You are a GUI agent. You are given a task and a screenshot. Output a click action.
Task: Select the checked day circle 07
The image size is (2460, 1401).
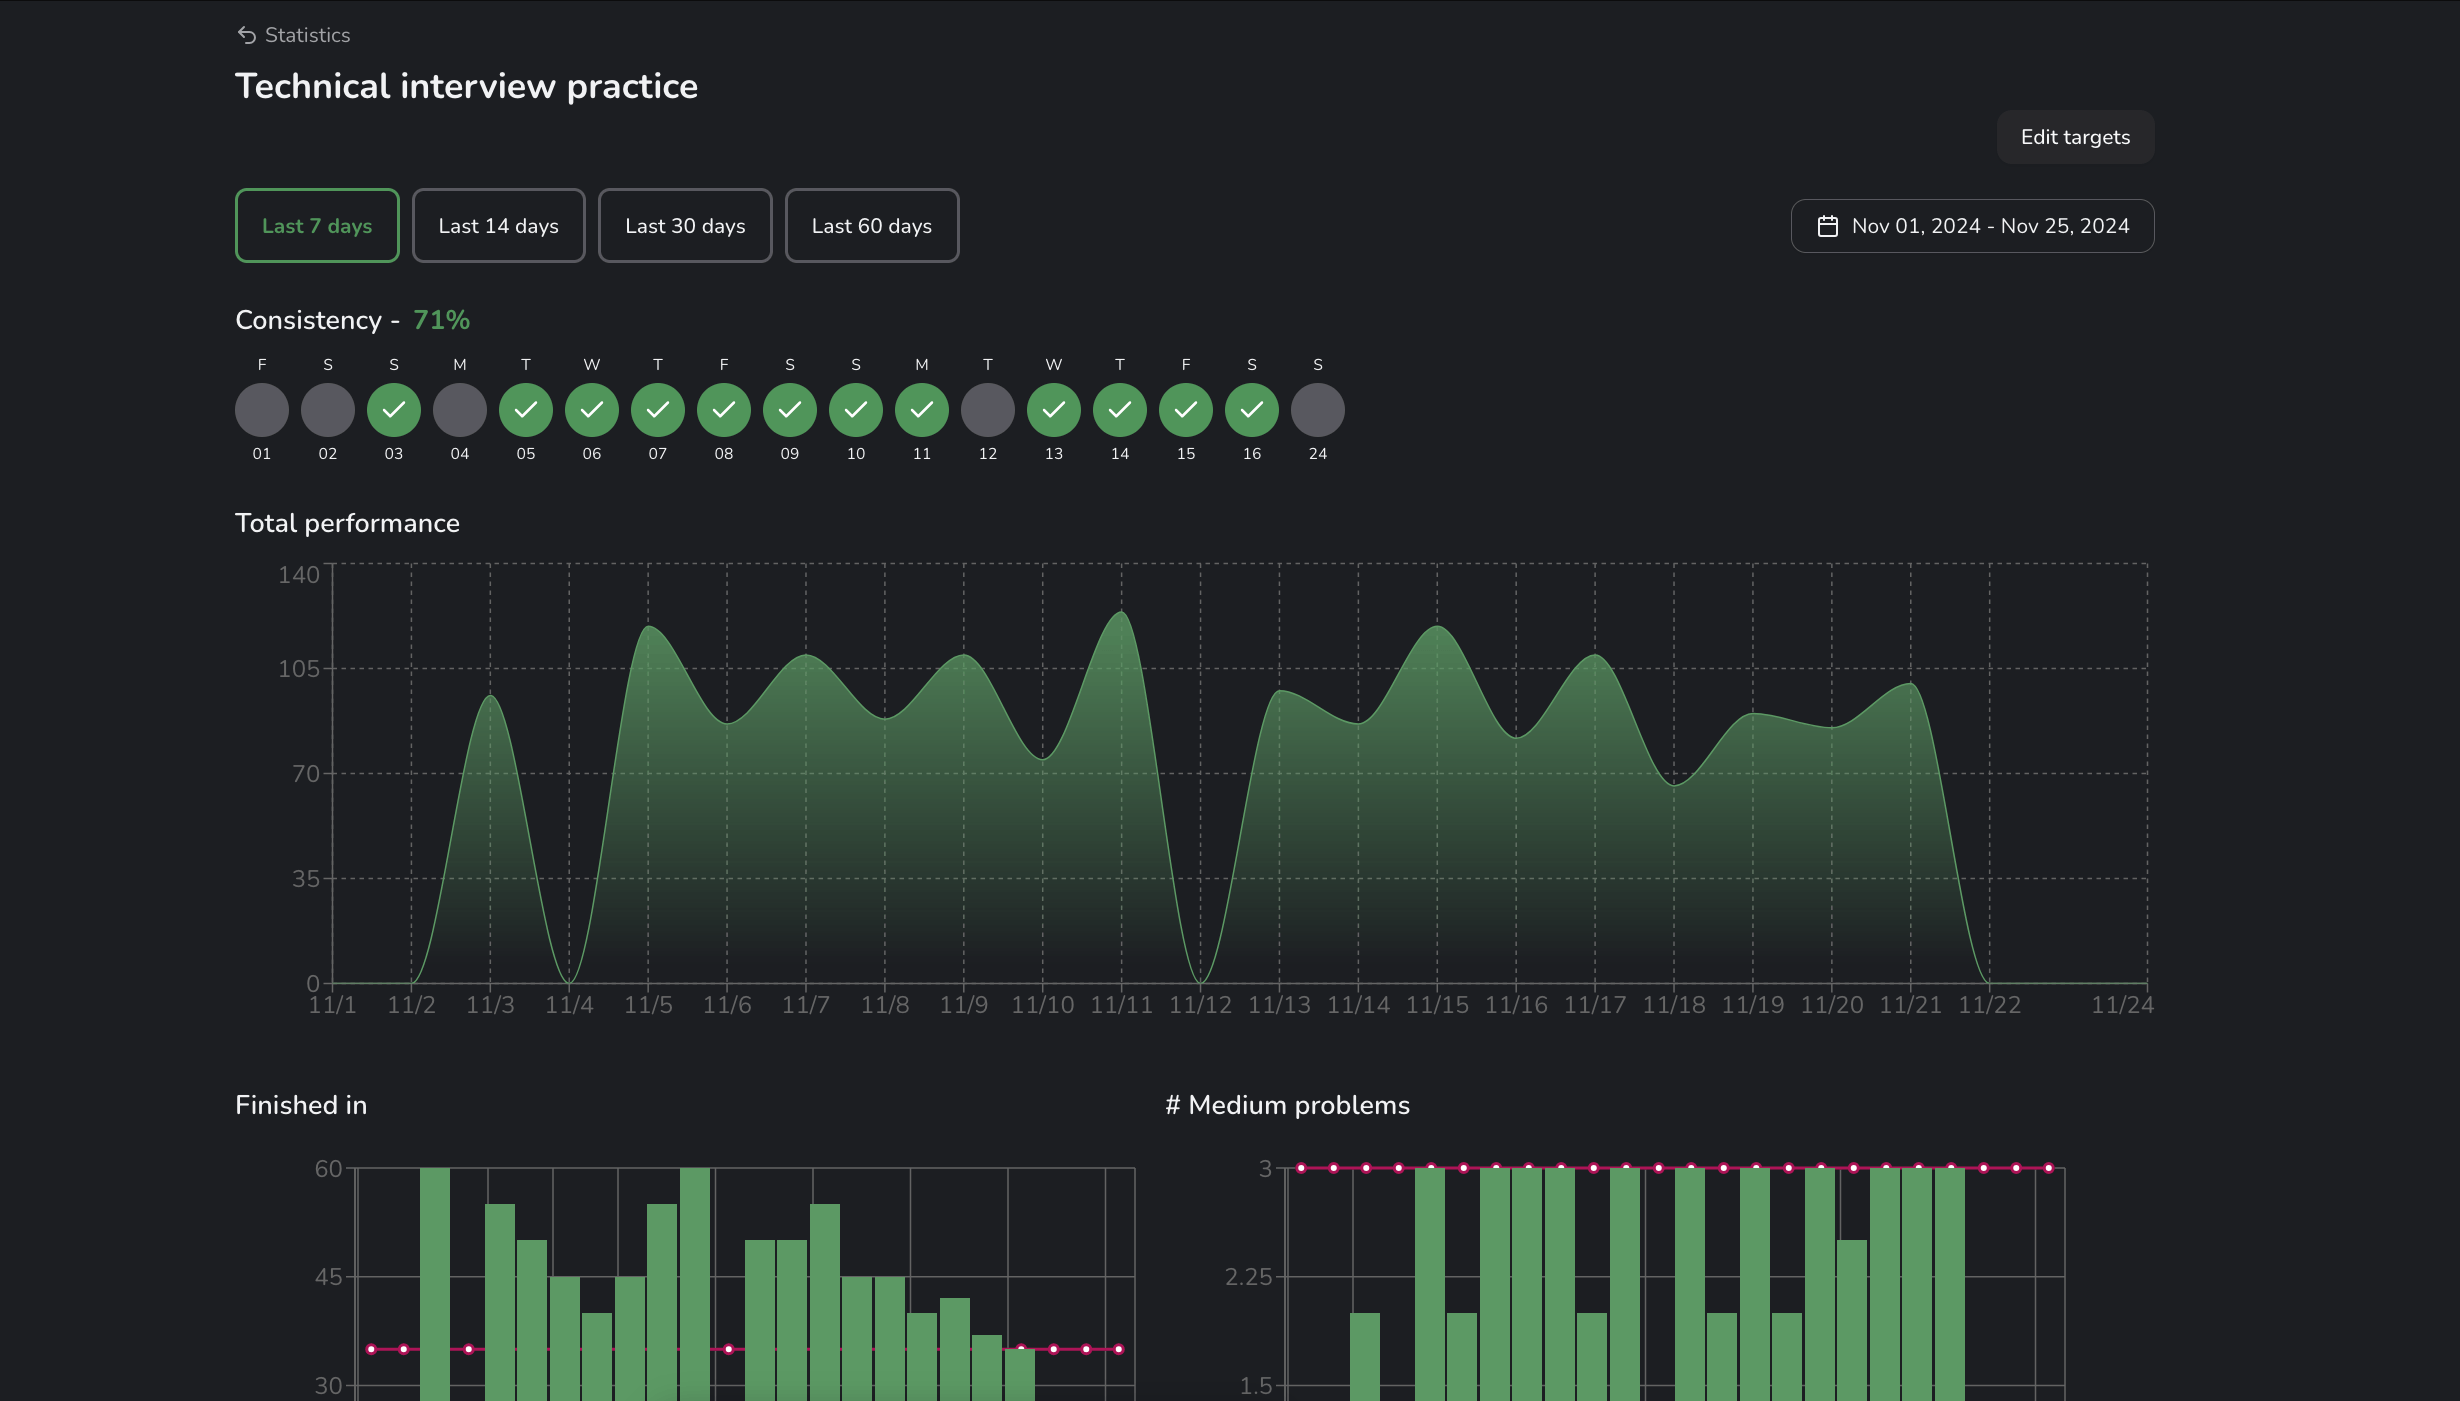[x=658, y=410]
